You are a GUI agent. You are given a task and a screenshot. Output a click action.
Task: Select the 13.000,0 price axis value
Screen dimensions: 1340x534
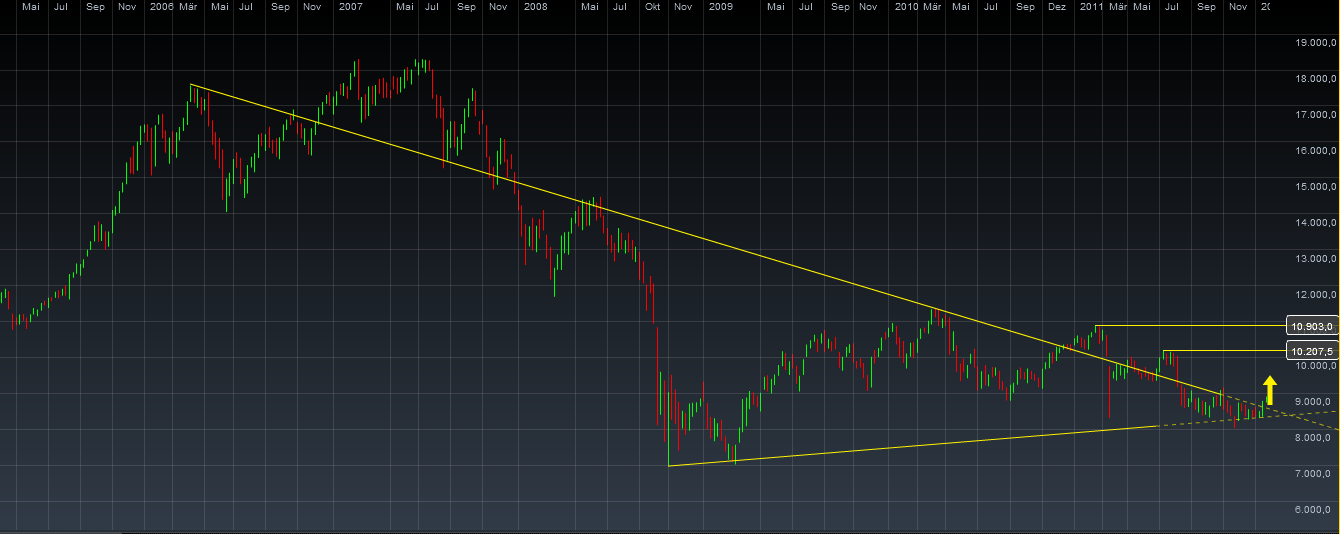[1316, 259]
